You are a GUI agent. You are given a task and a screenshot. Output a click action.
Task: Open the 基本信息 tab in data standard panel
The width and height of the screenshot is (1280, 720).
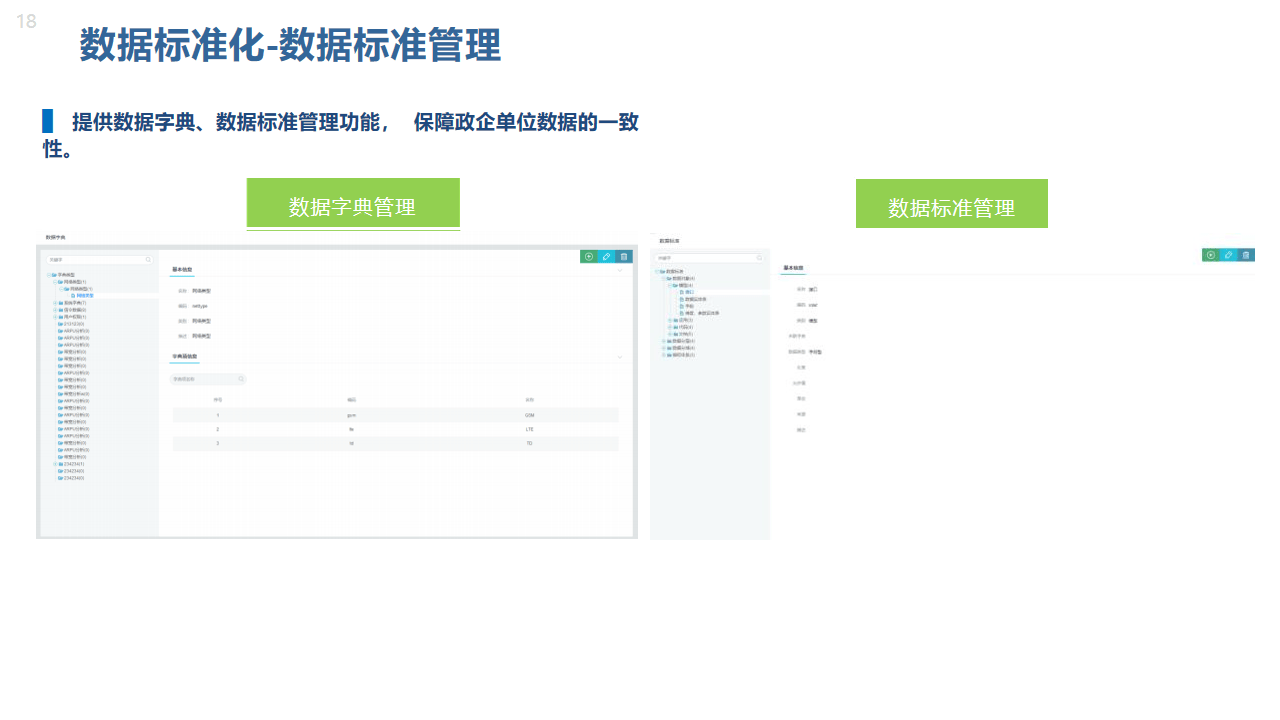793,268
